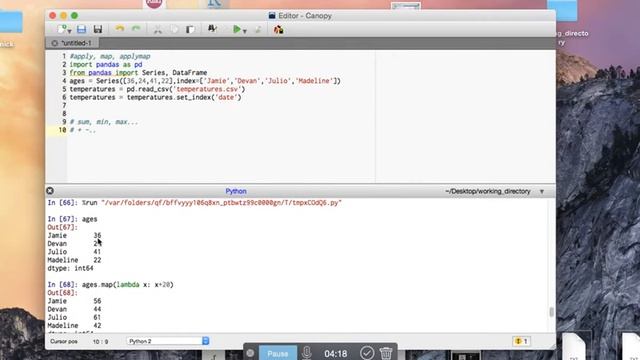Click line 5 with pd.read_csv
Screen dimensions: 640x360
157,89
